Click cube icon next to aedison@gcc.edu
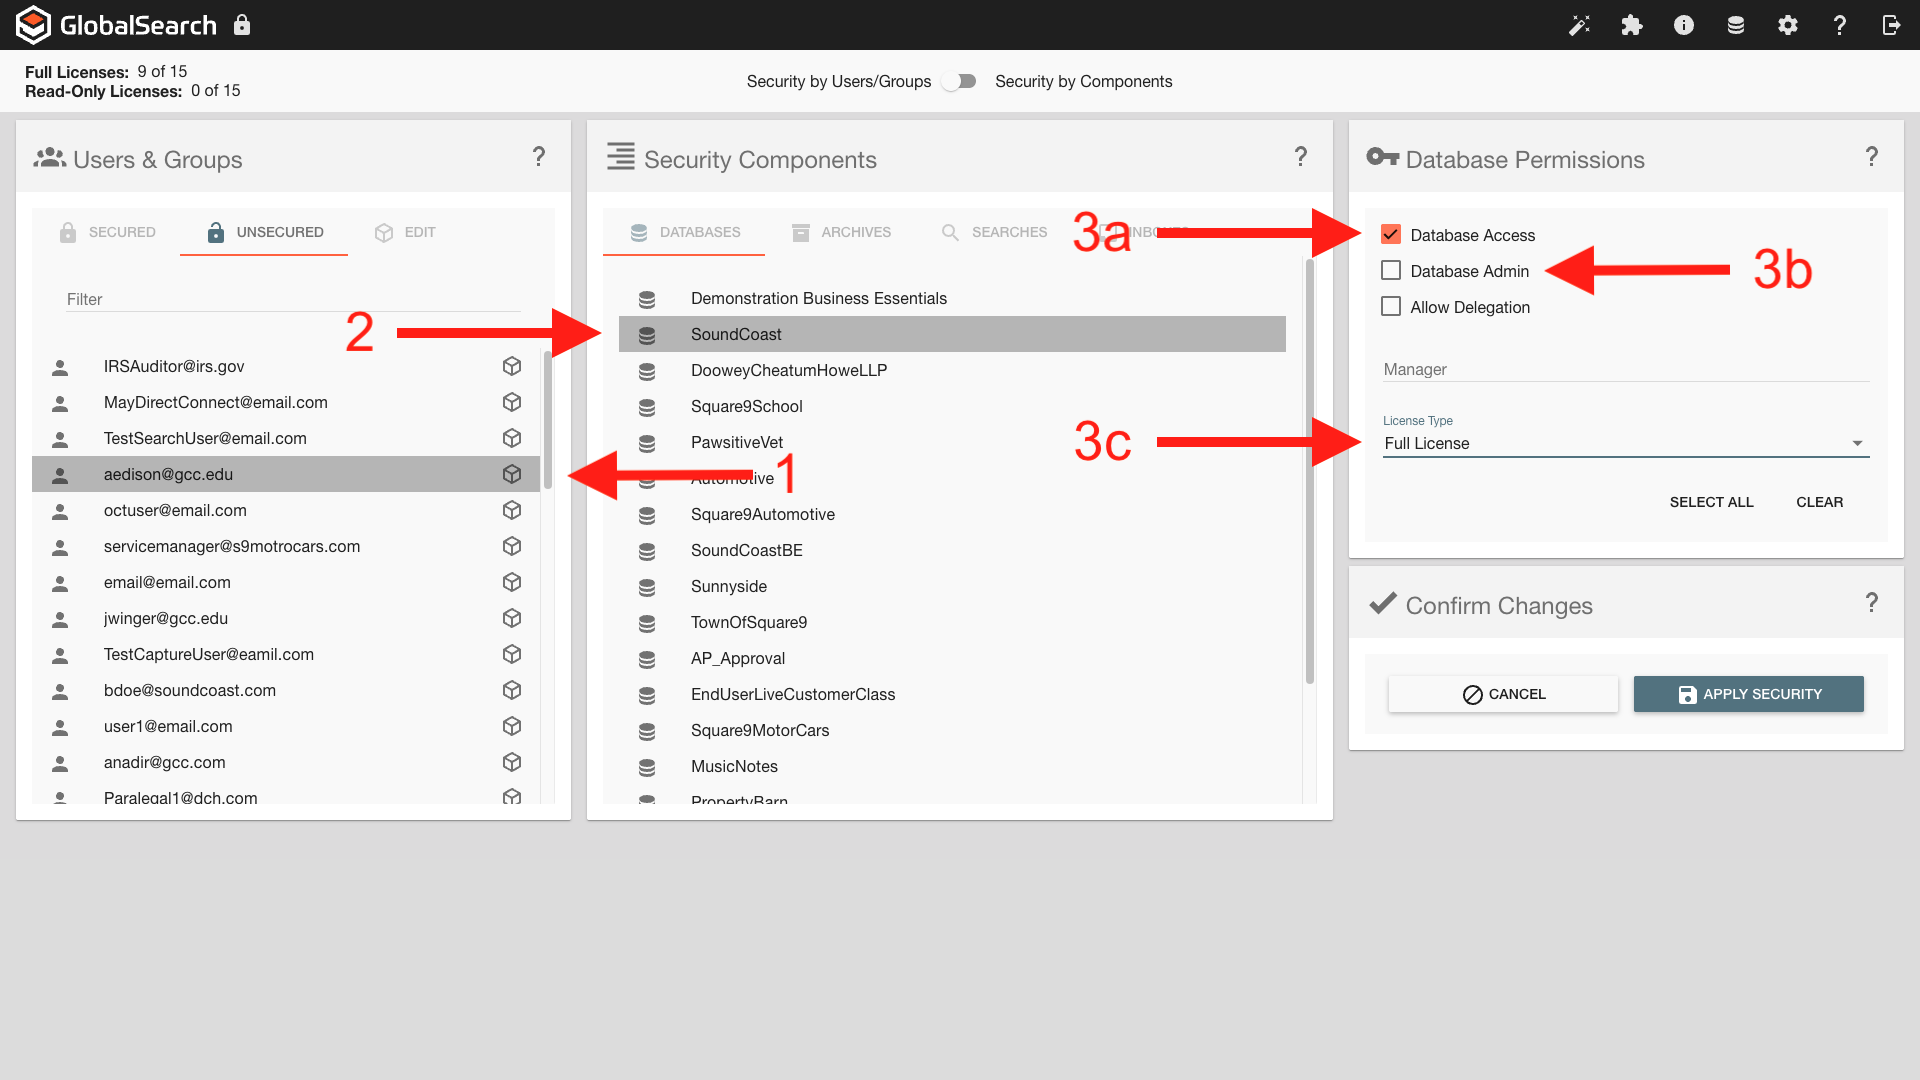Viewport: 1920px width, 1080px height. (512, 474)
